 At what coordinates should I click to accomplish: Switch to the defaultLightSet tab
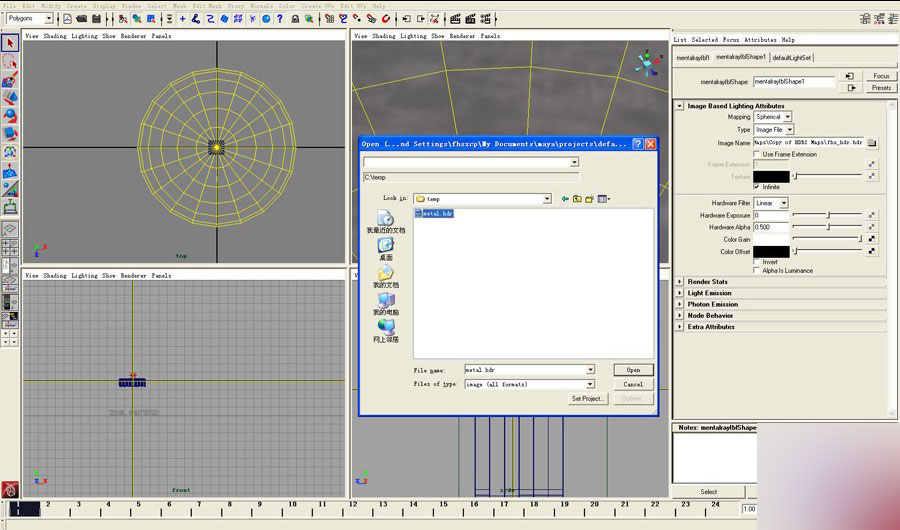(793, 57)
